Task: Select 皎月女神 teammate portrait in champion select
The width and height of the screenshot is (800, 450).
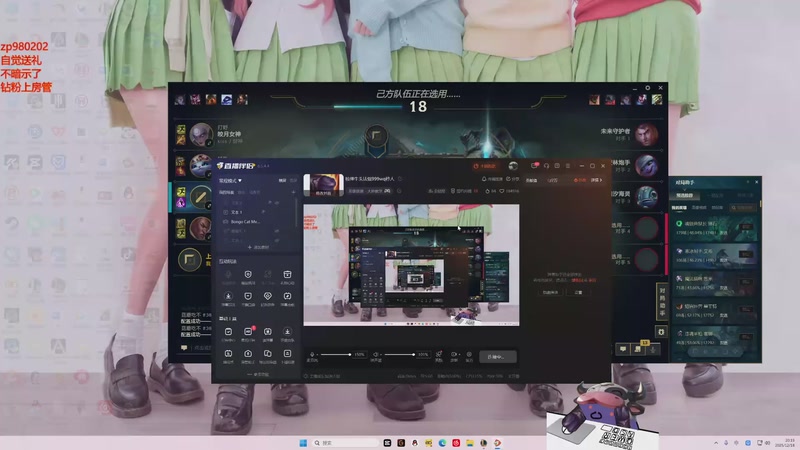Action: (201, 134)
